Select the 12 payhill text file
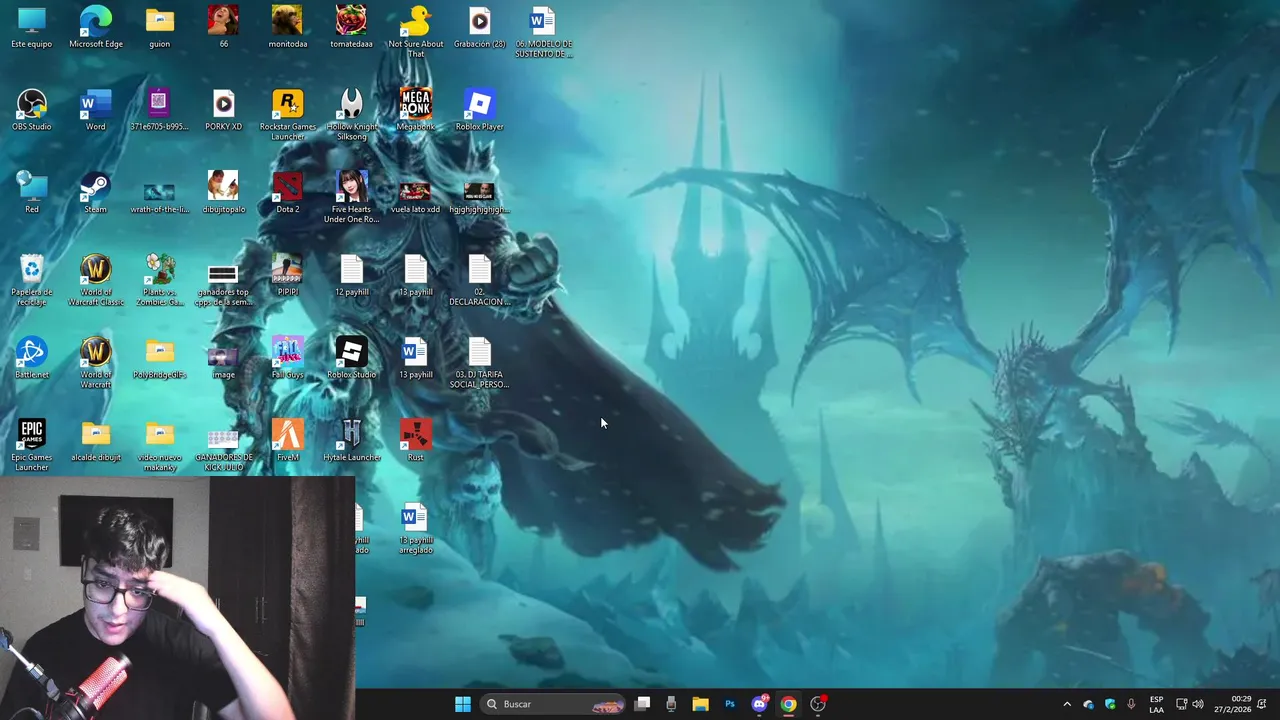1280x720 pixels. 352,275
